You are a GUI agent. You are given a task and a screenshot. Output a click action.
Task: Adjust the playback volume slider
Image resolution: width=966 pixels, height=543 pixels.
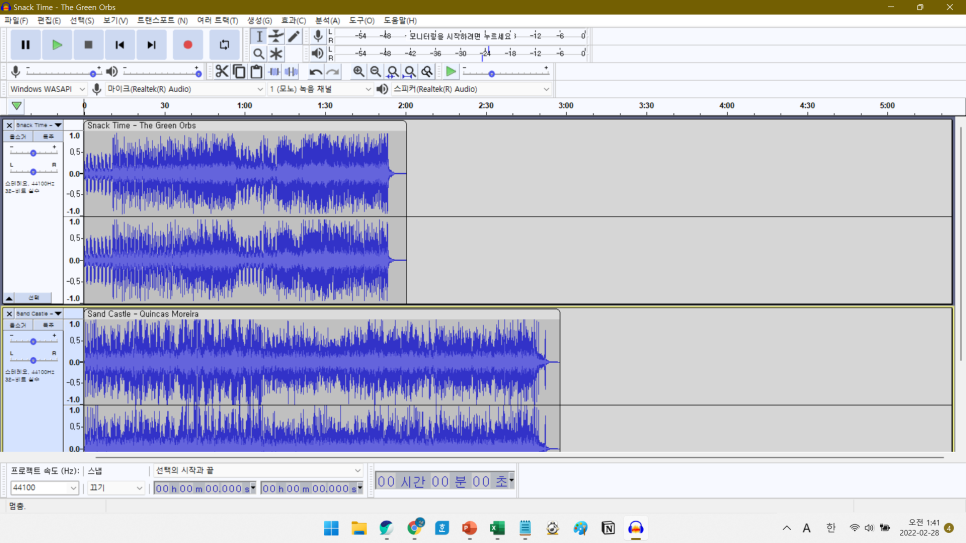(x=162, y=73)
